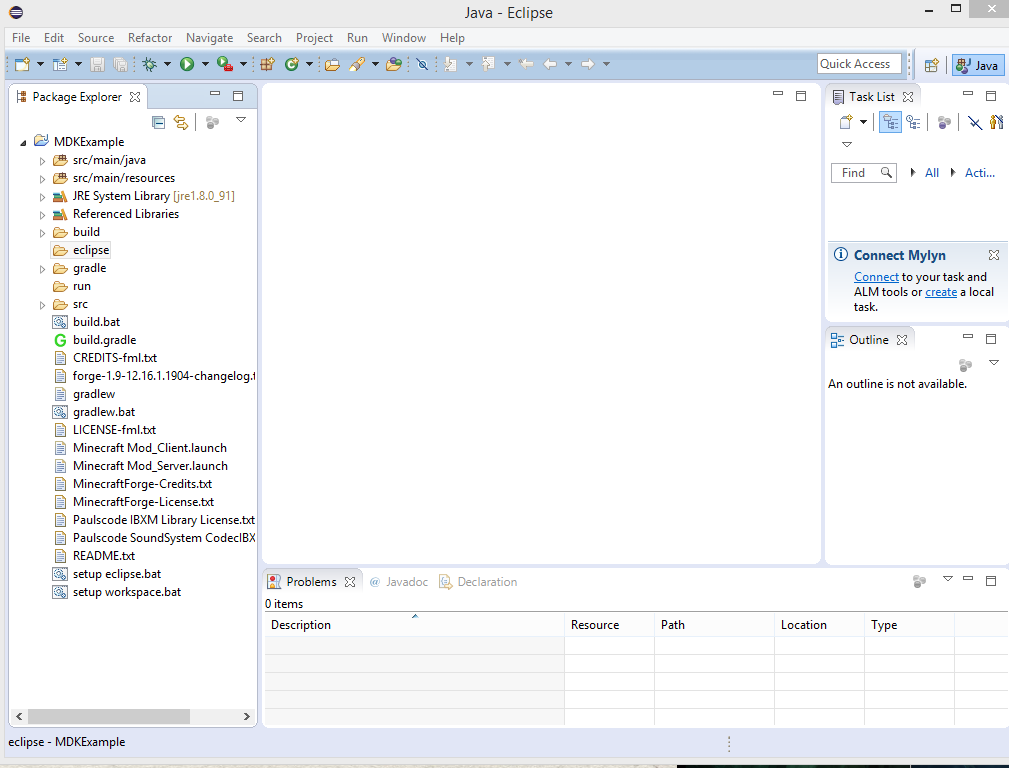Click the Acti... activate task link
Viewport: 1009px width, 768px height.
[979, 173]
